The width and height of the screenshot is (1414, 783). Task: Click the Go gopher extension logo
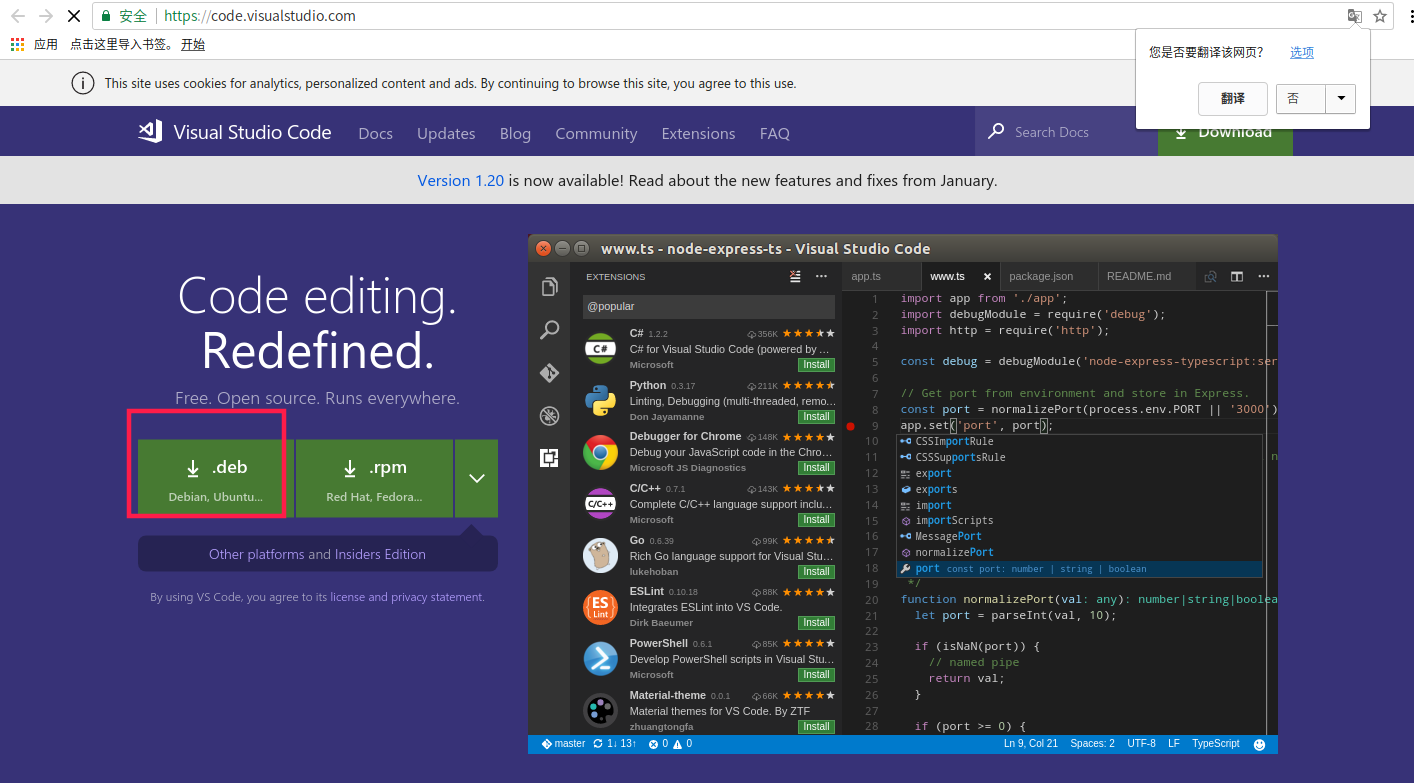[600, 555]
